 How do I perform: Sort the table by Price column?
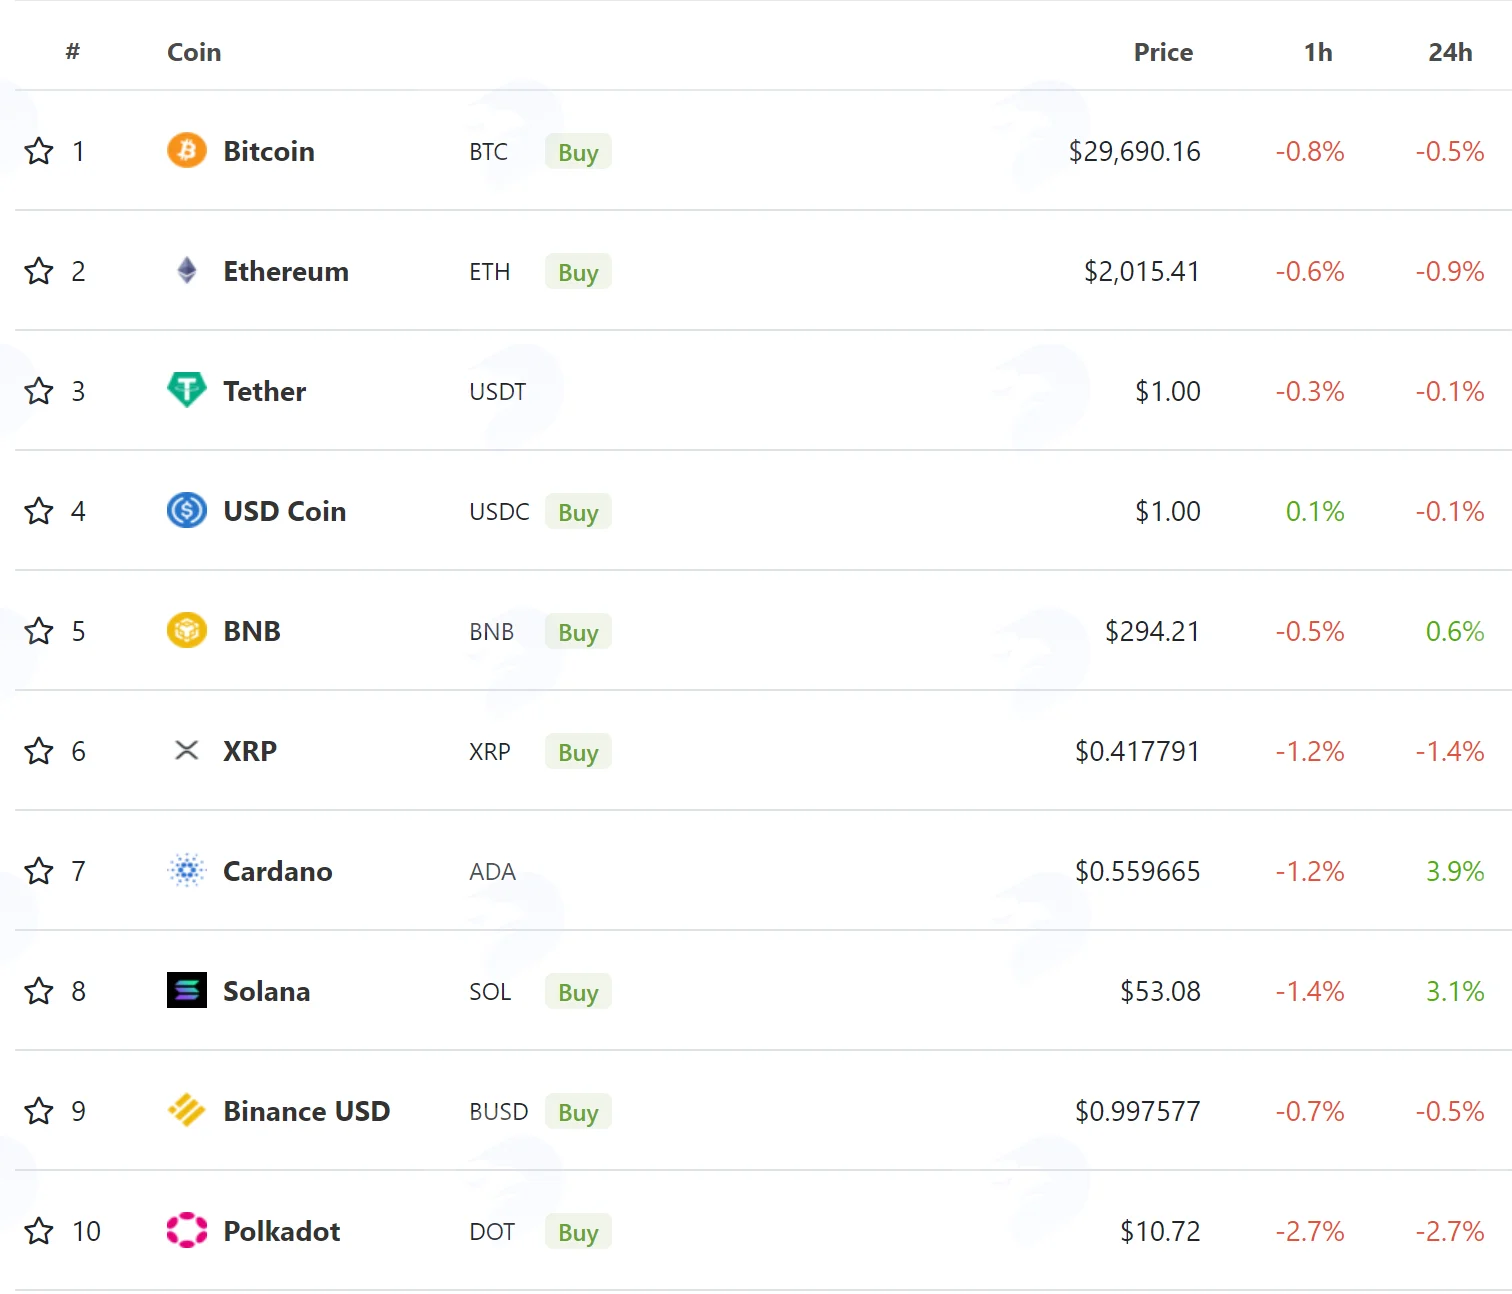pos(1163,52)
